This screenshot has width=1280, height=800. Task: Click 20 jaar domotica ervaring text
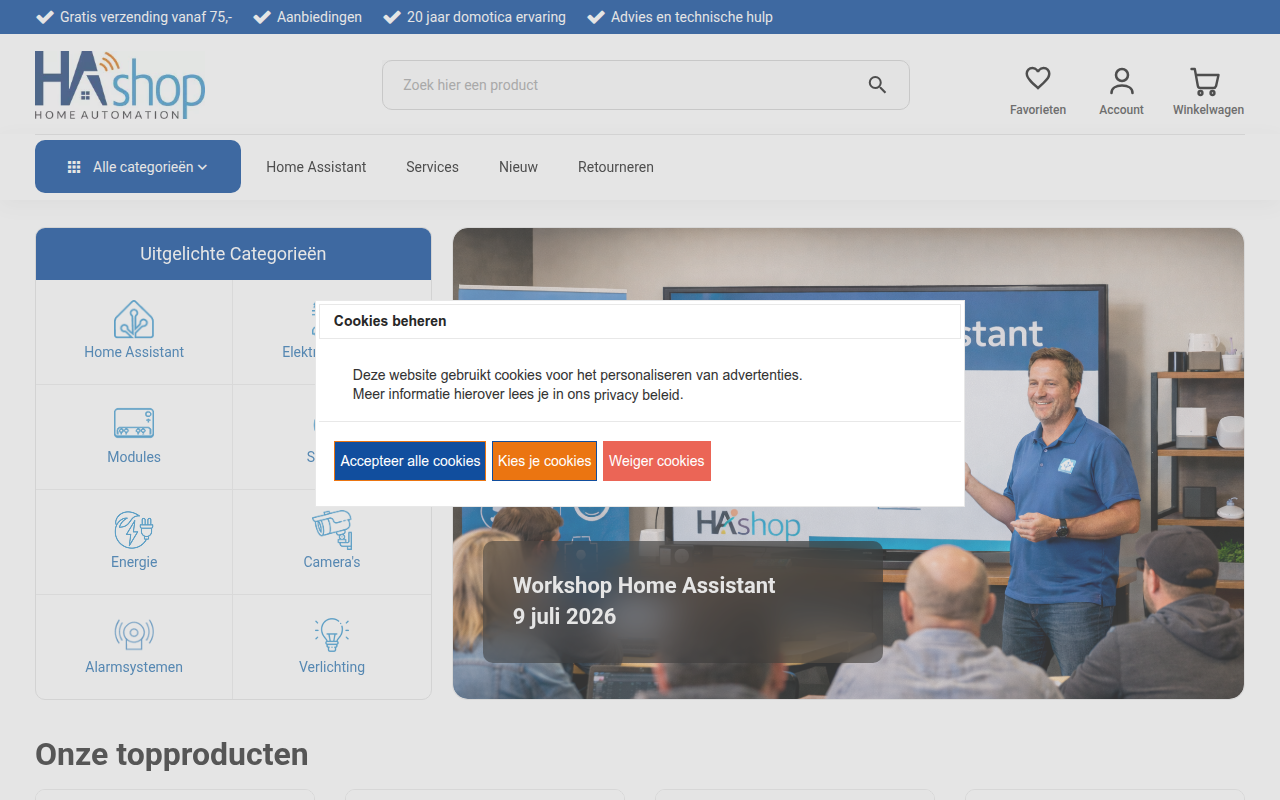(x=486, y=17)
